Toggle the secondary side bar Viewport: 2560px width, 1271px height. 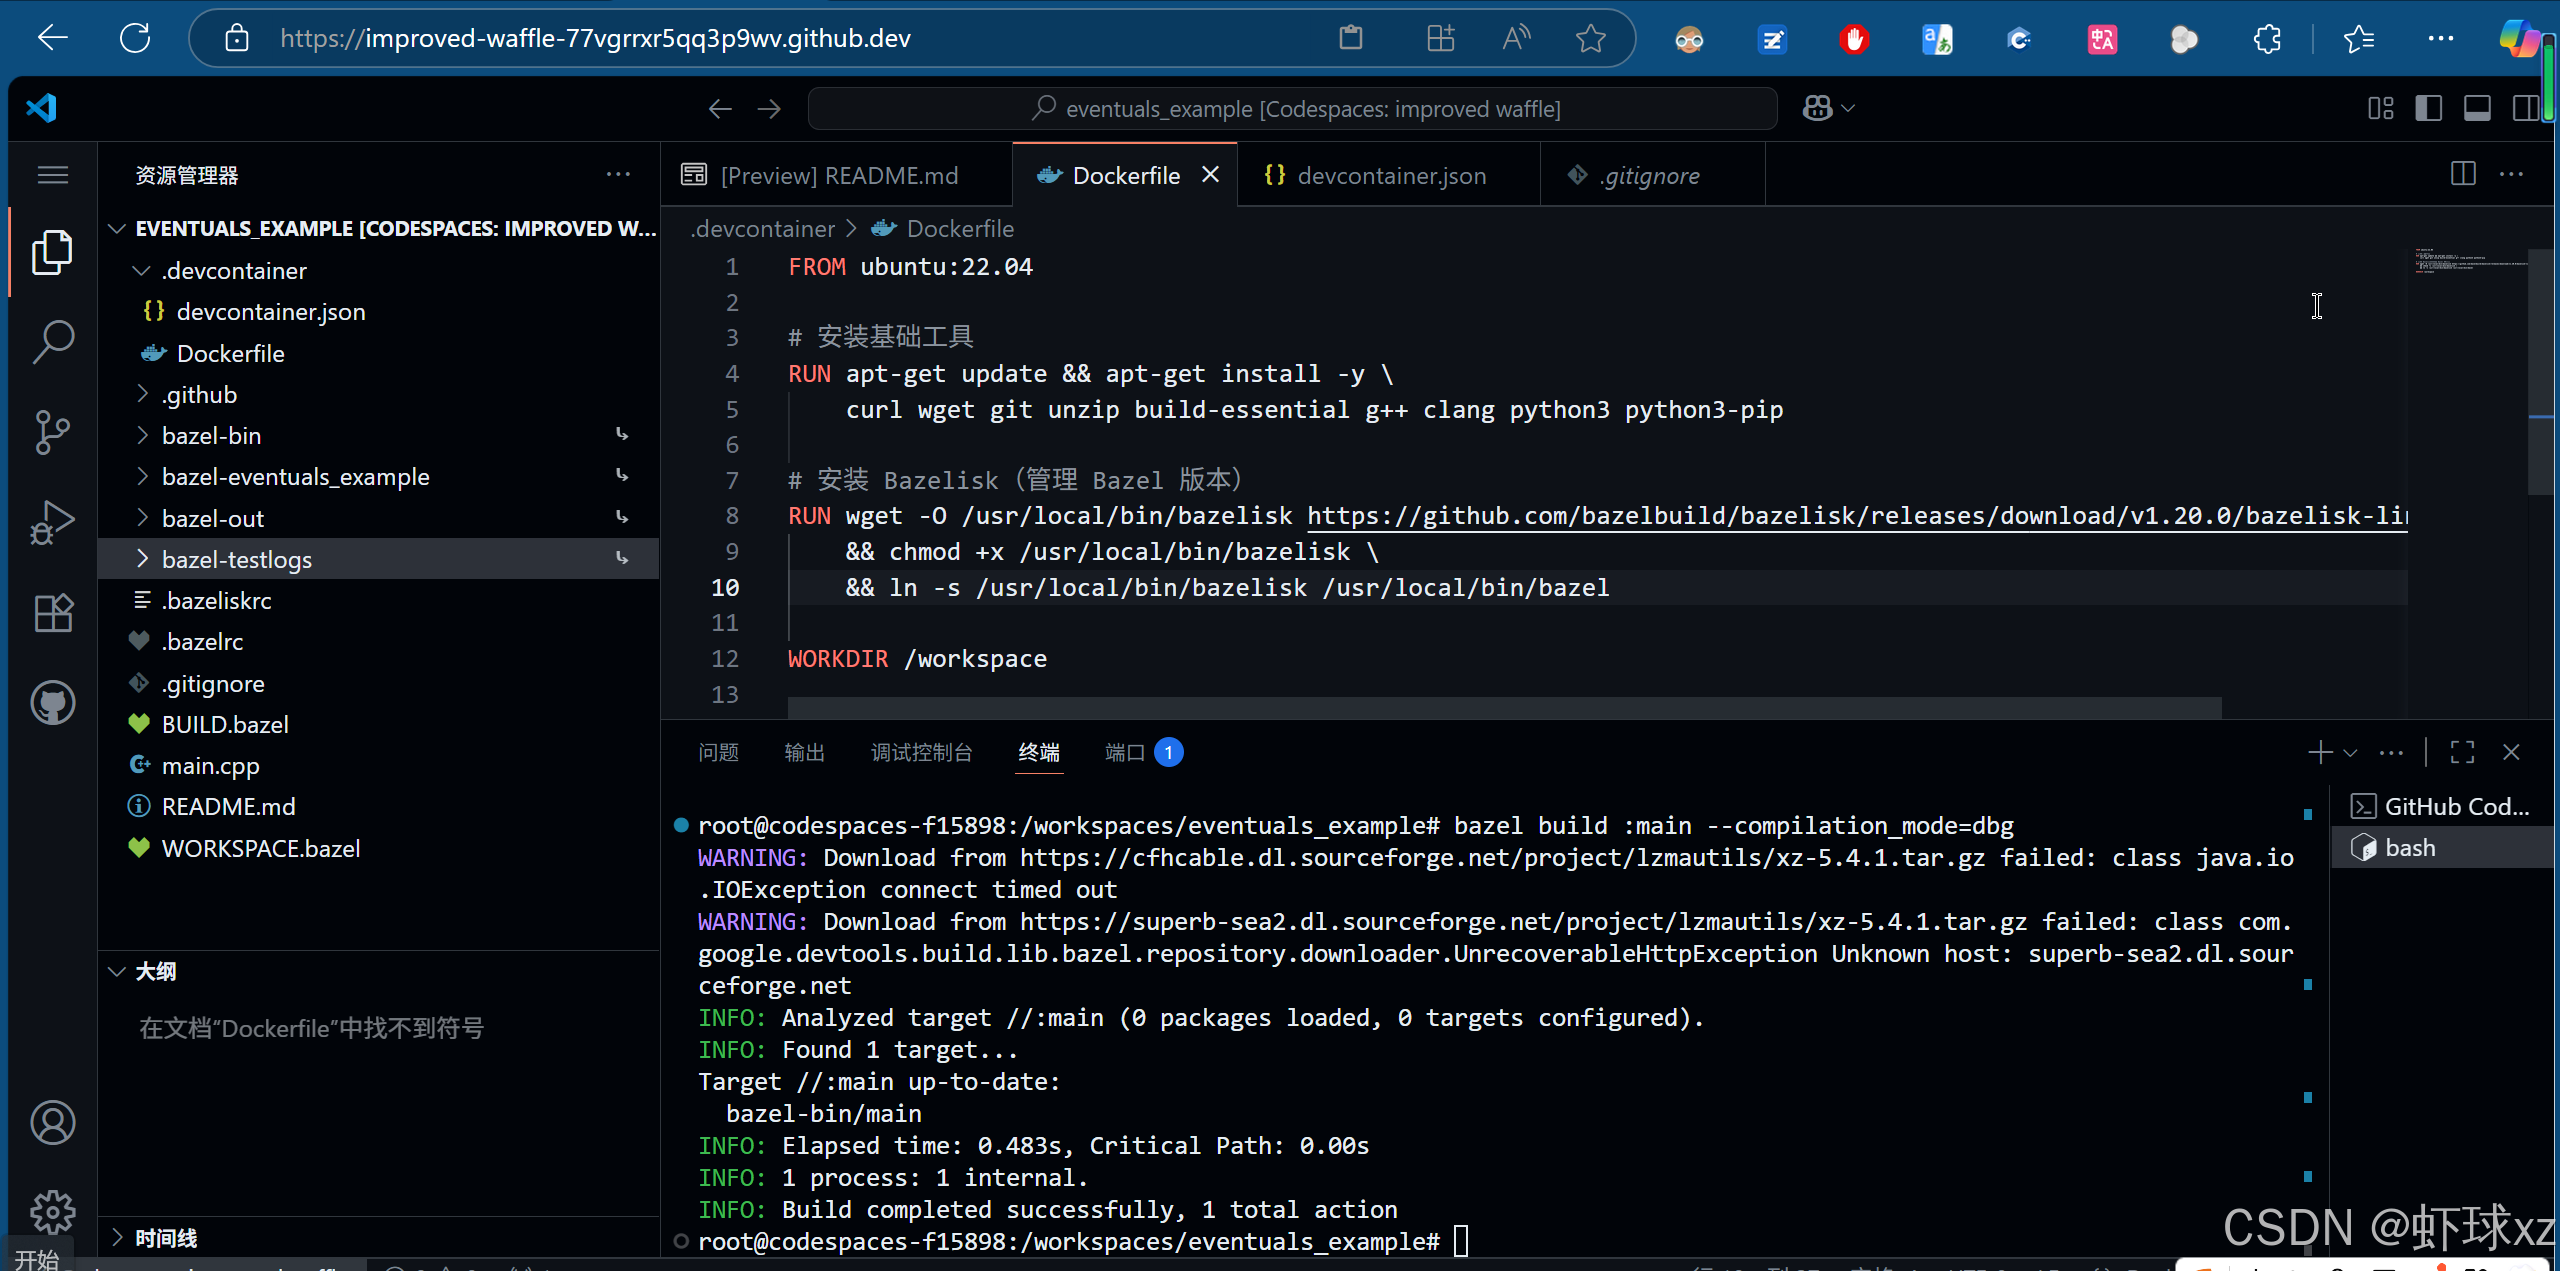coord(2525,108)
